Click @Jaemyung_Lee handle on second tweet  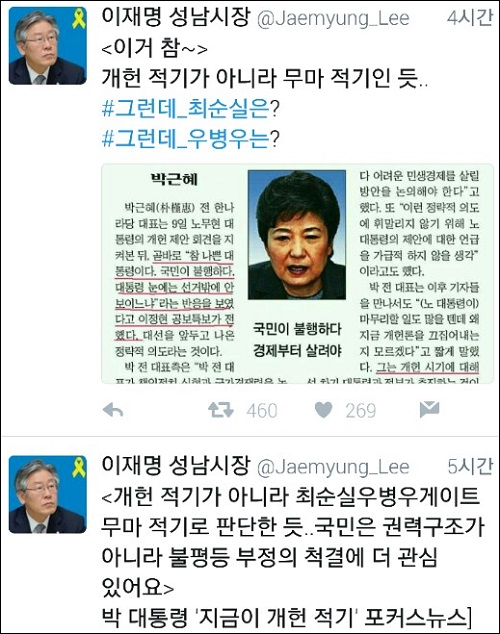[333, 467]
